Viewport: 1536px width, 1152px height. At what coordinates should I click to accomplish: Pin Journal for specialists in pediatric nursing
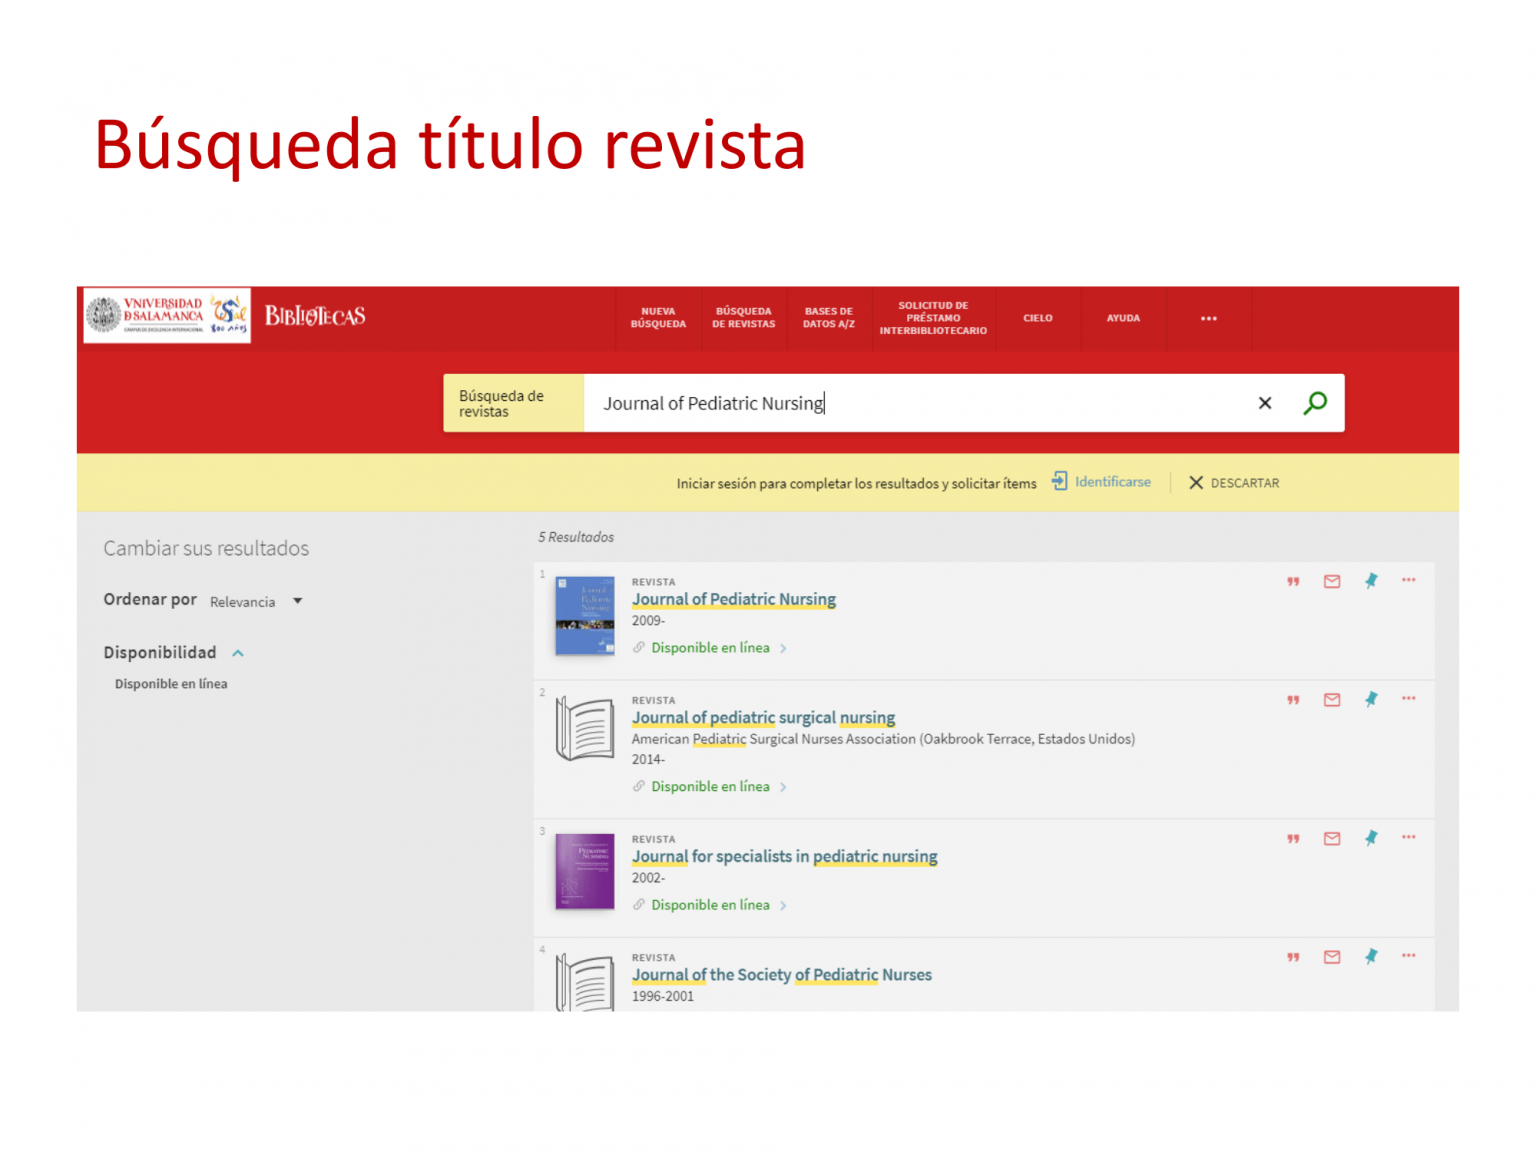[x=1371, y=839]
